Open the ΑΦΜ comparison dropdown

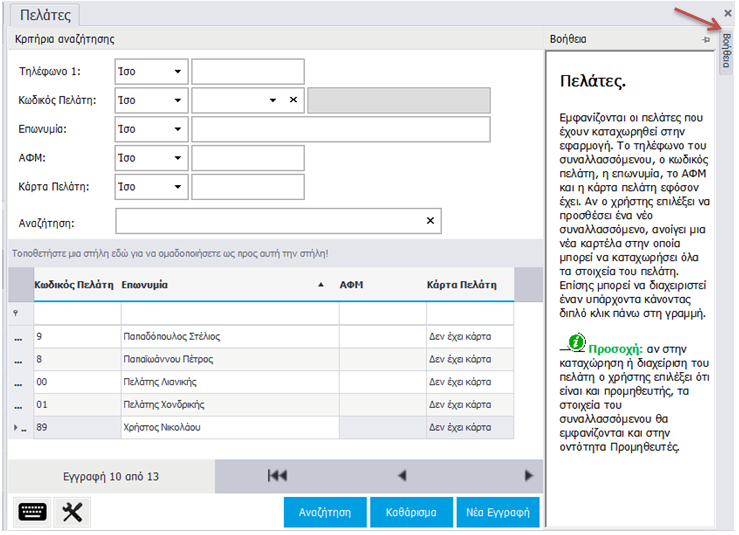[177, 158]
